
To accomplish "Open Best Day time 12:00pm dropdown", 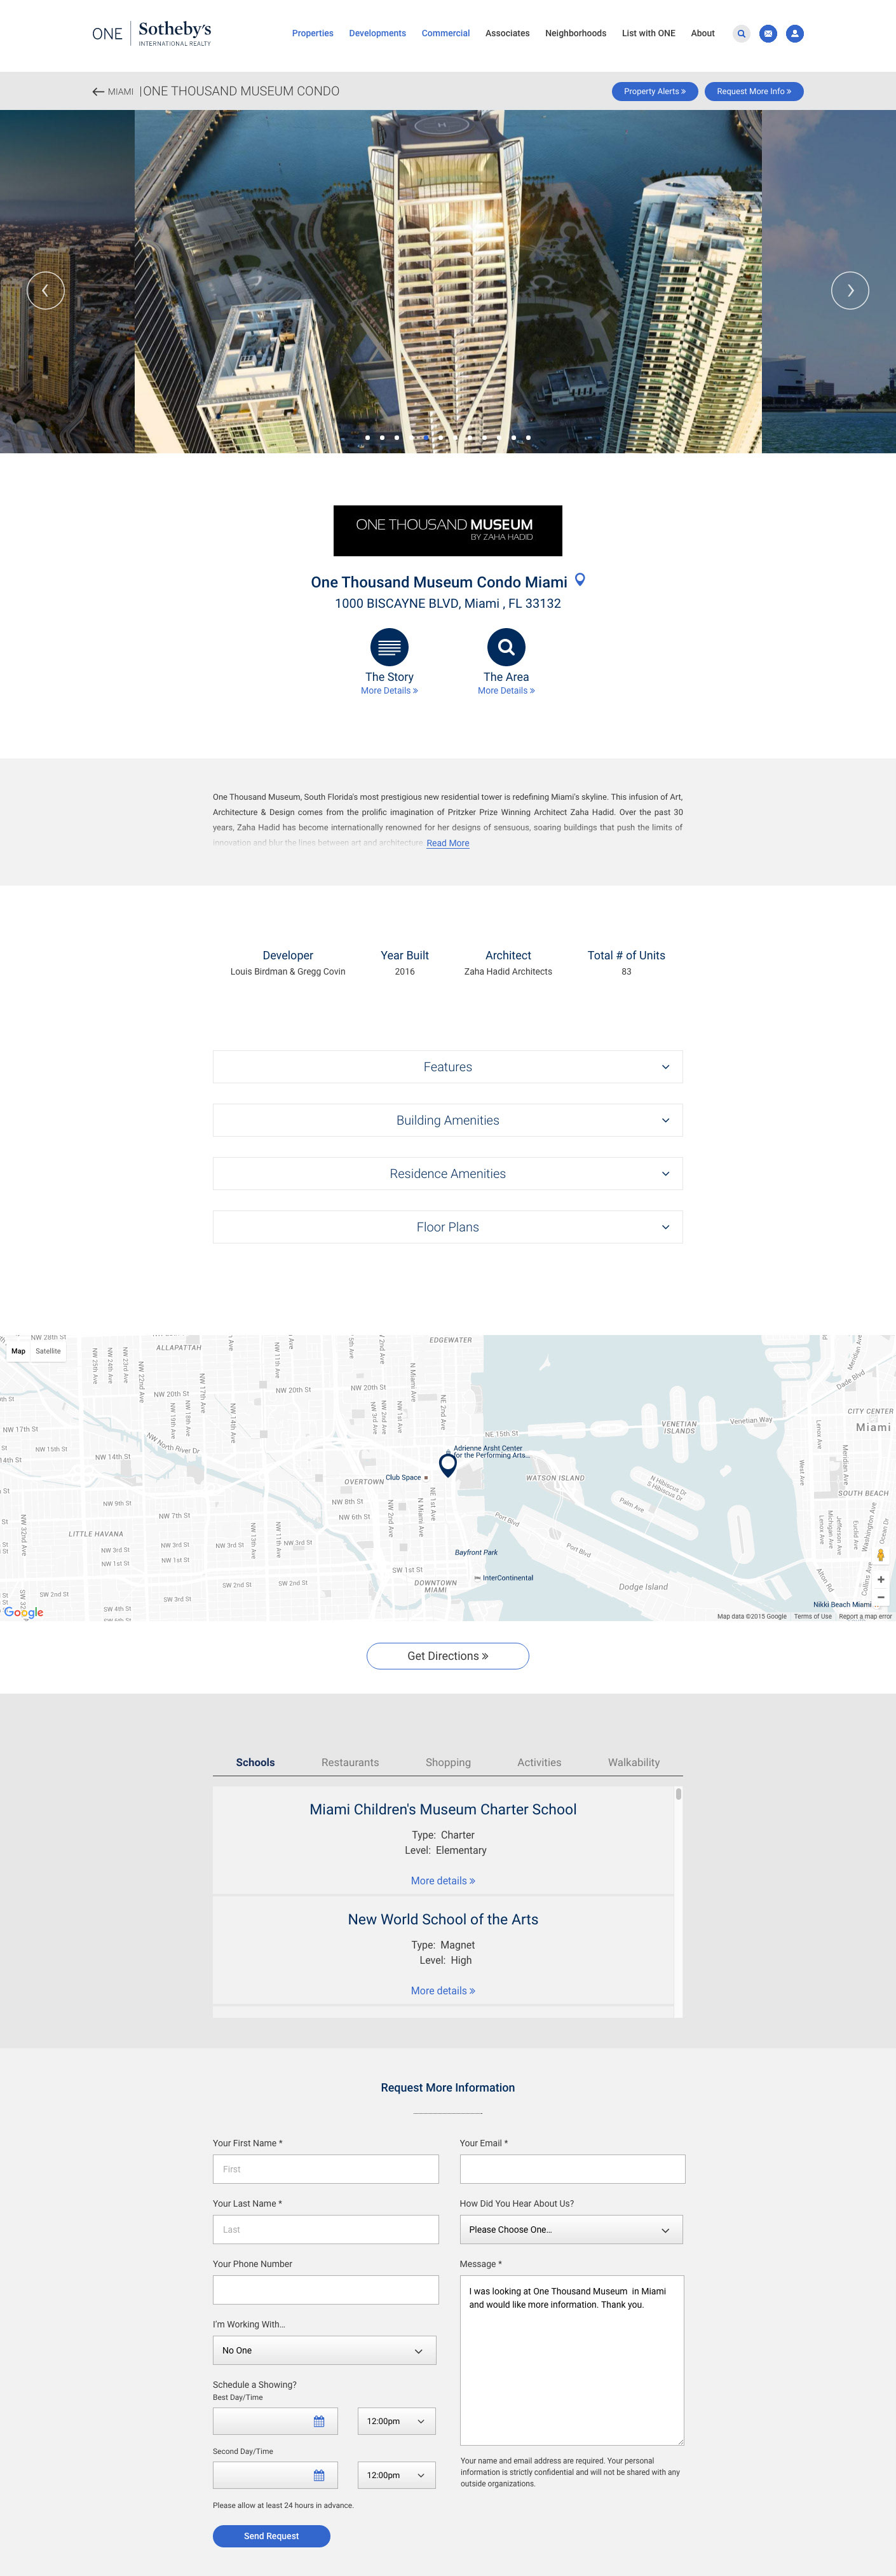I will (397, 2421).
